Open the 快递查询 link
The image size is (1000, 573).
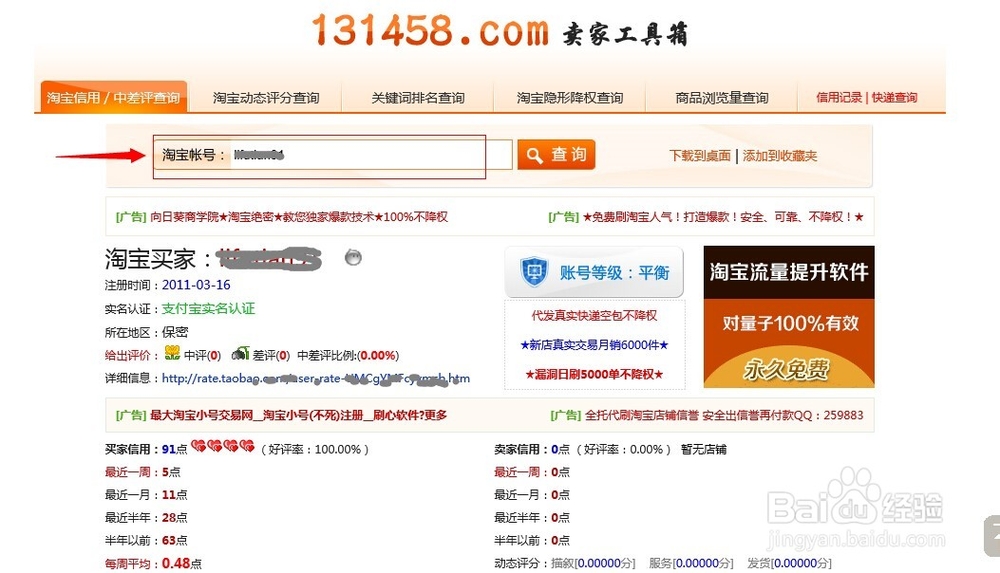point(894,98)
